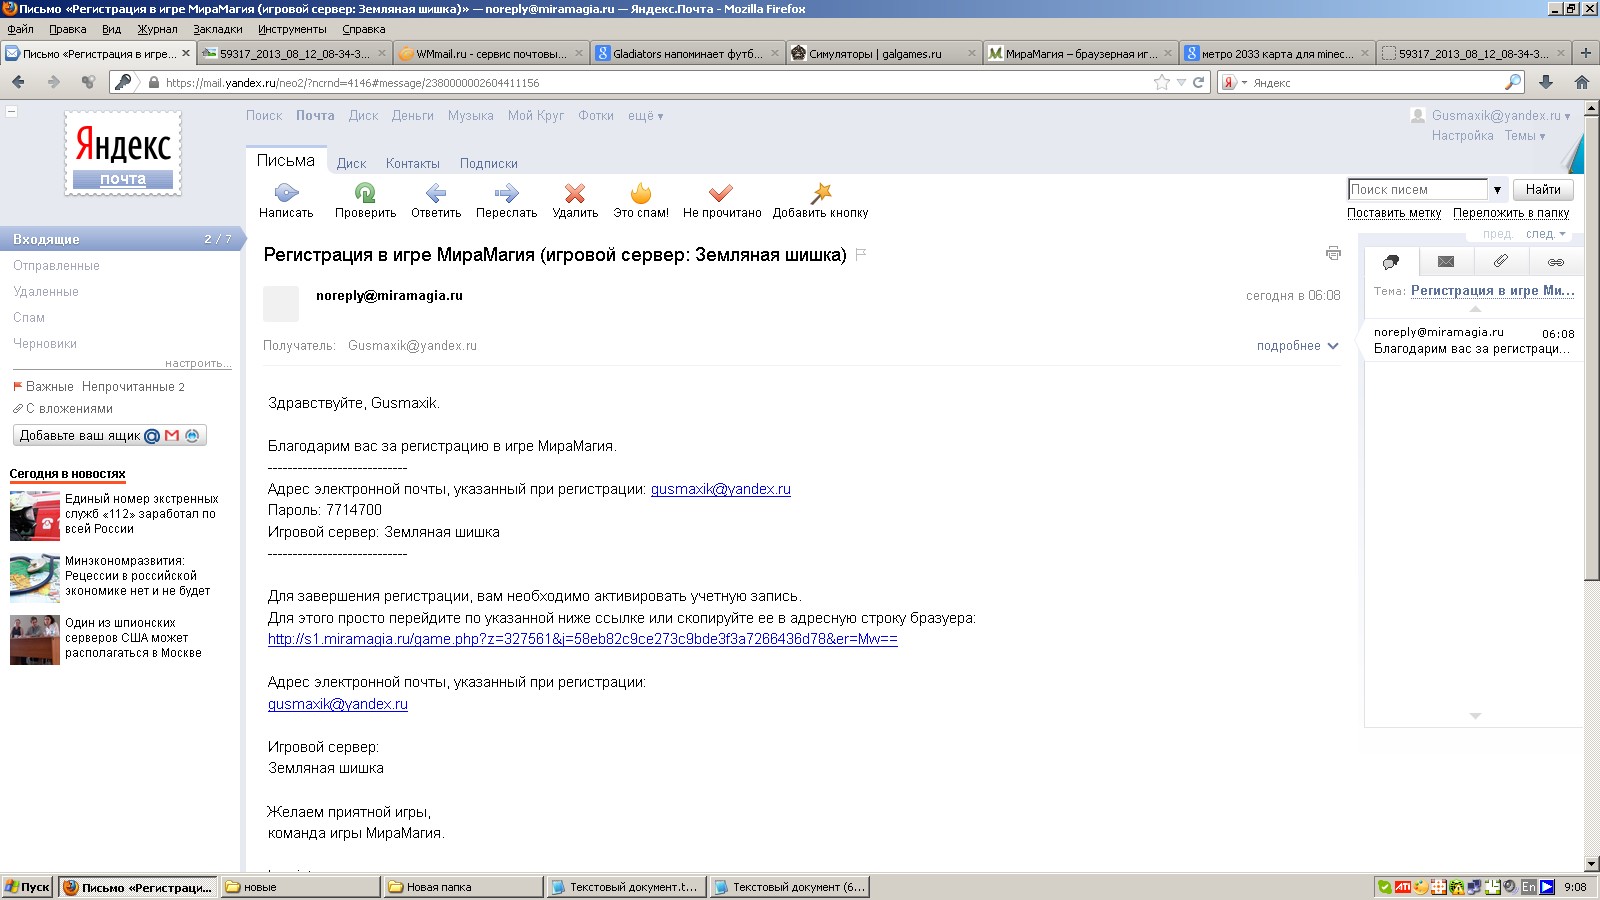
Task: Open the след. navigation dropdown arrow
Action: (1562, 234)
